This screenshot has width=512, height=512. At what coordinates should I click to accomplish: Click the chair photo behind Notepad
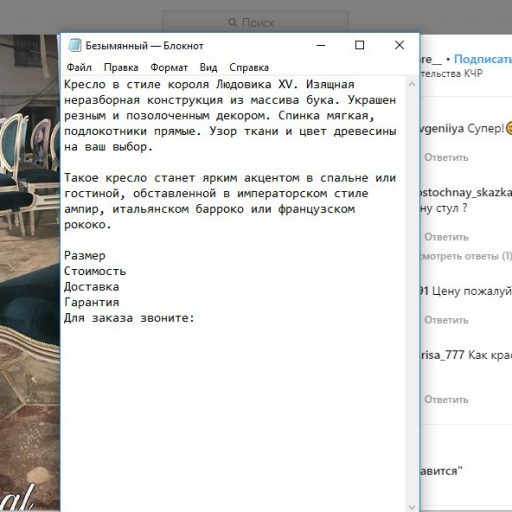coord(30,273)
